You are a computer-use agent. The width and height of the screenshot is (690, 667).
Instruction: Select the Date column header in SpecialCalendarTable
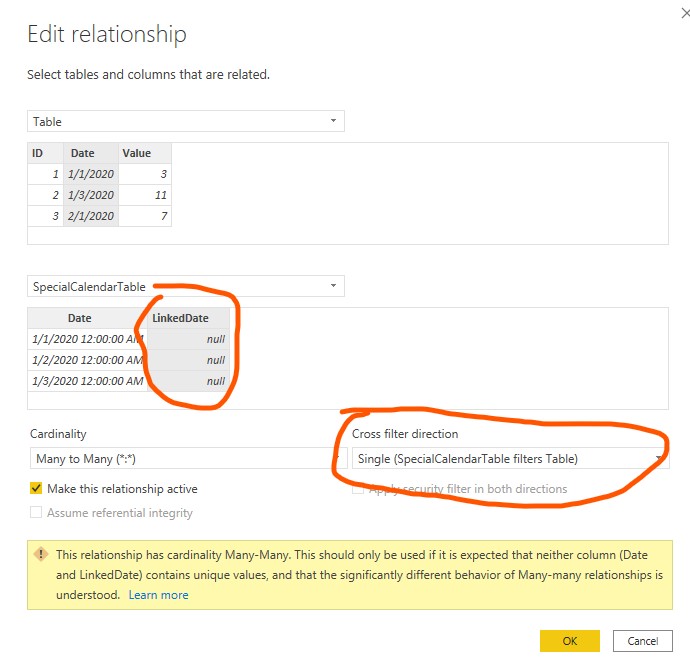point(88,318)
